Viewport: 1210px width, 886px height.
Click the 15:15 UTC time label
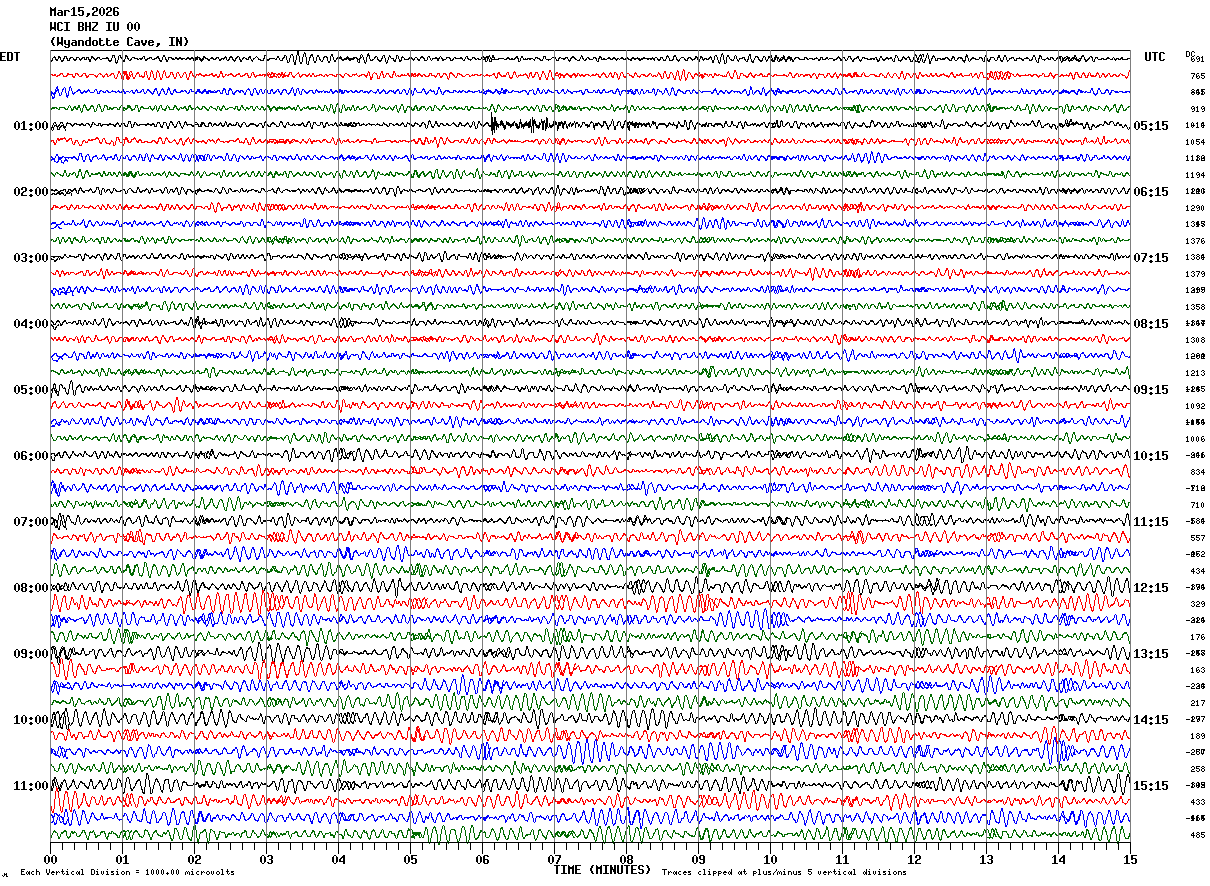point(1151,786)
